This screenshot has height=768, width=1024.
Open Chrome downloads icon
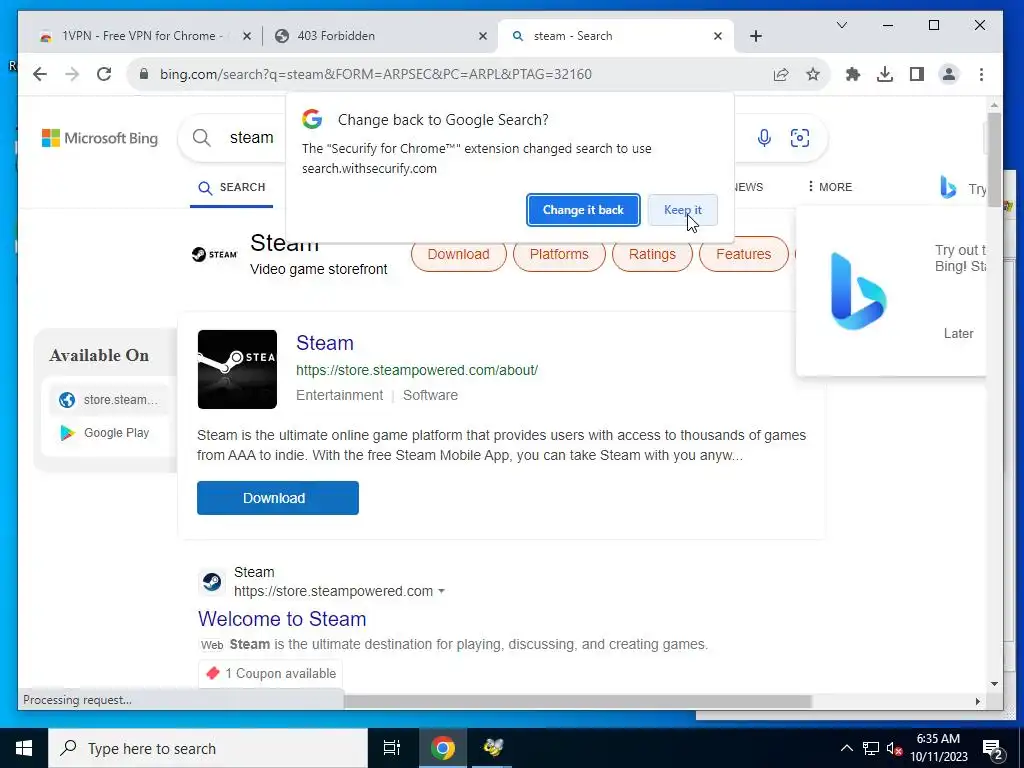click(x=885, y=74)
